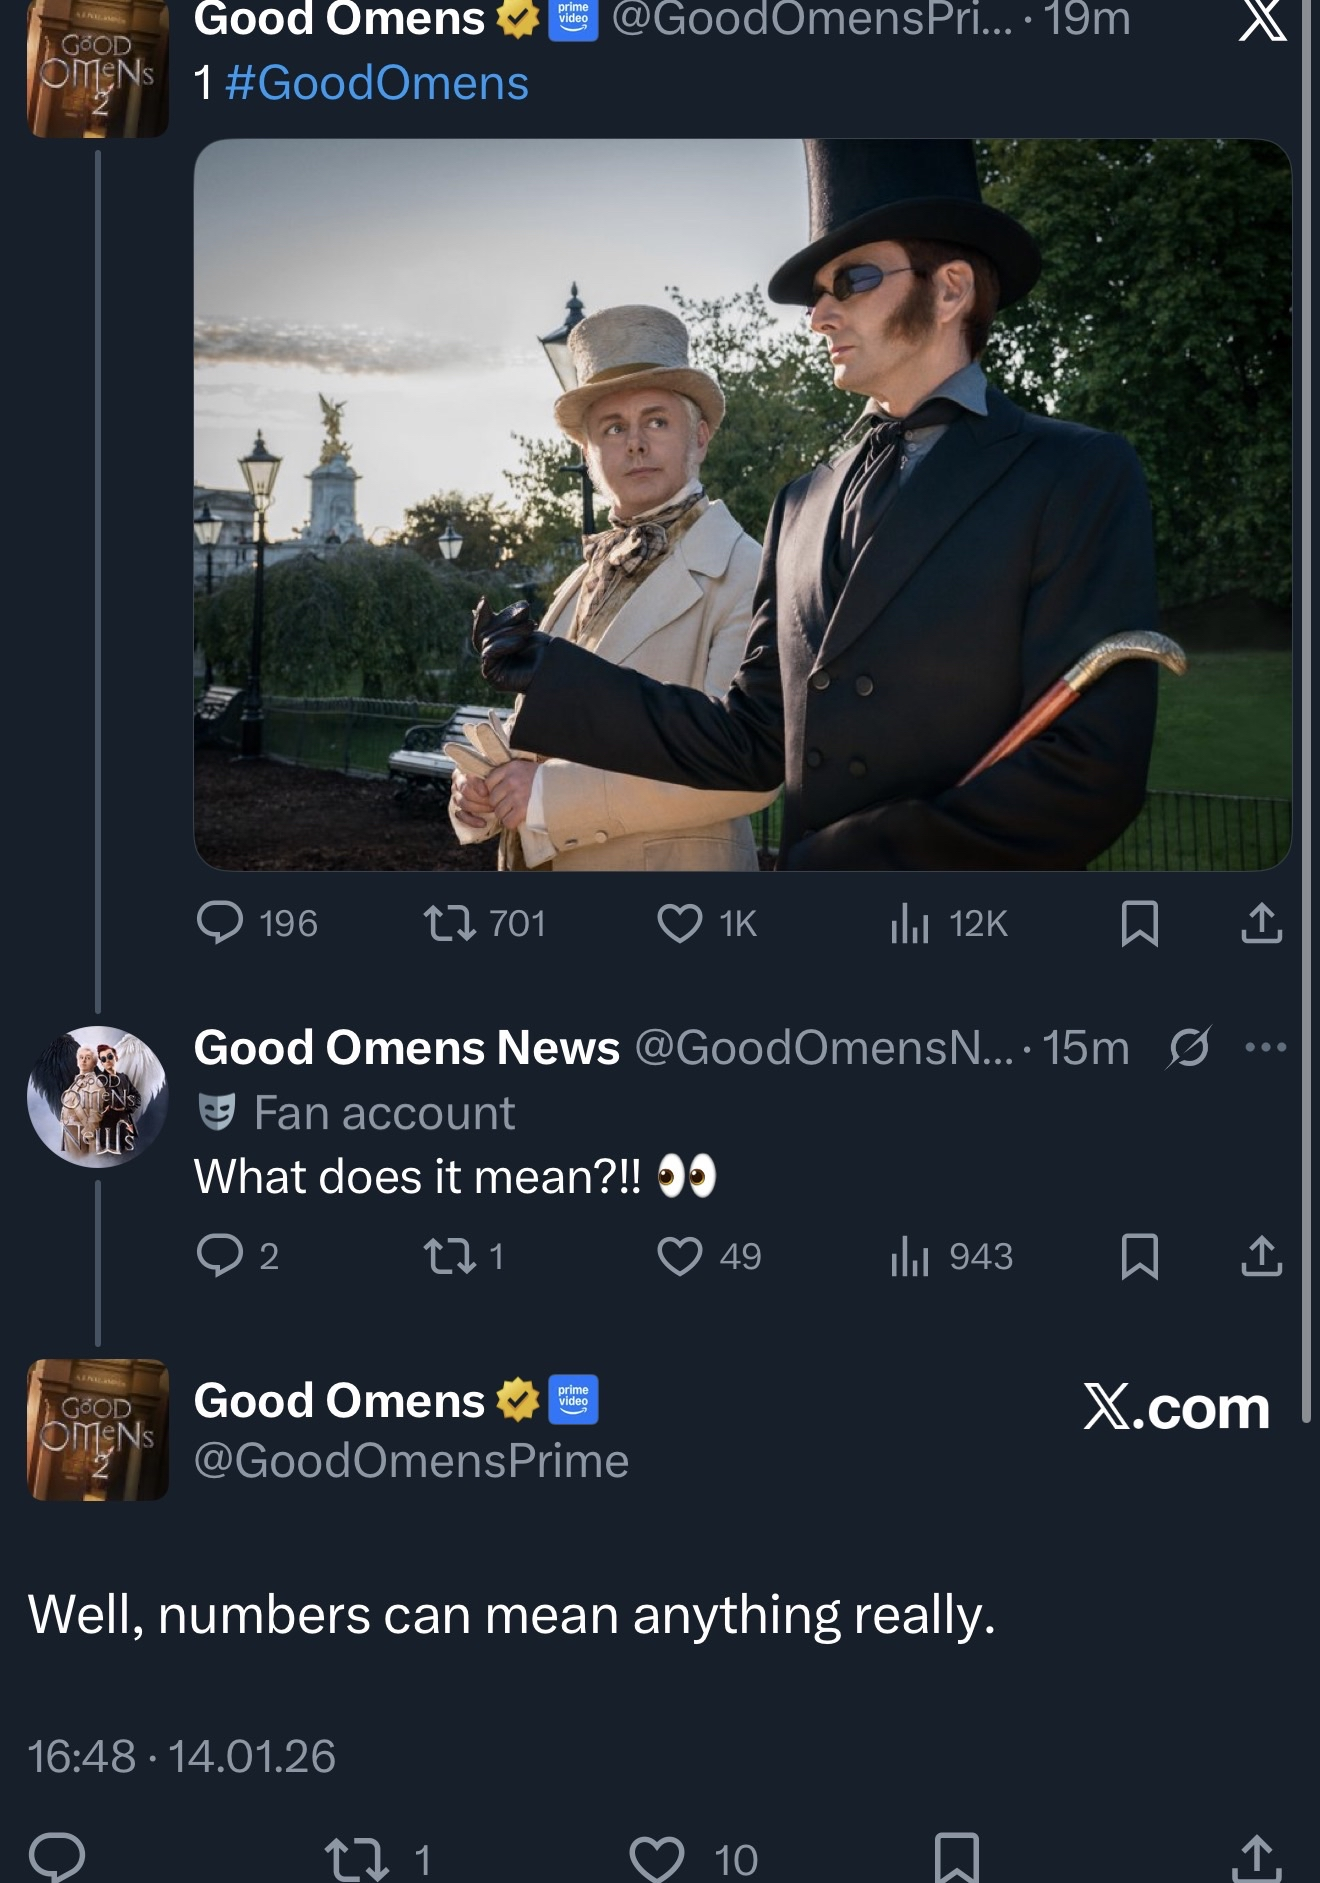Bookmark the Good Omens News reply

click(x=1140, y=1256)
